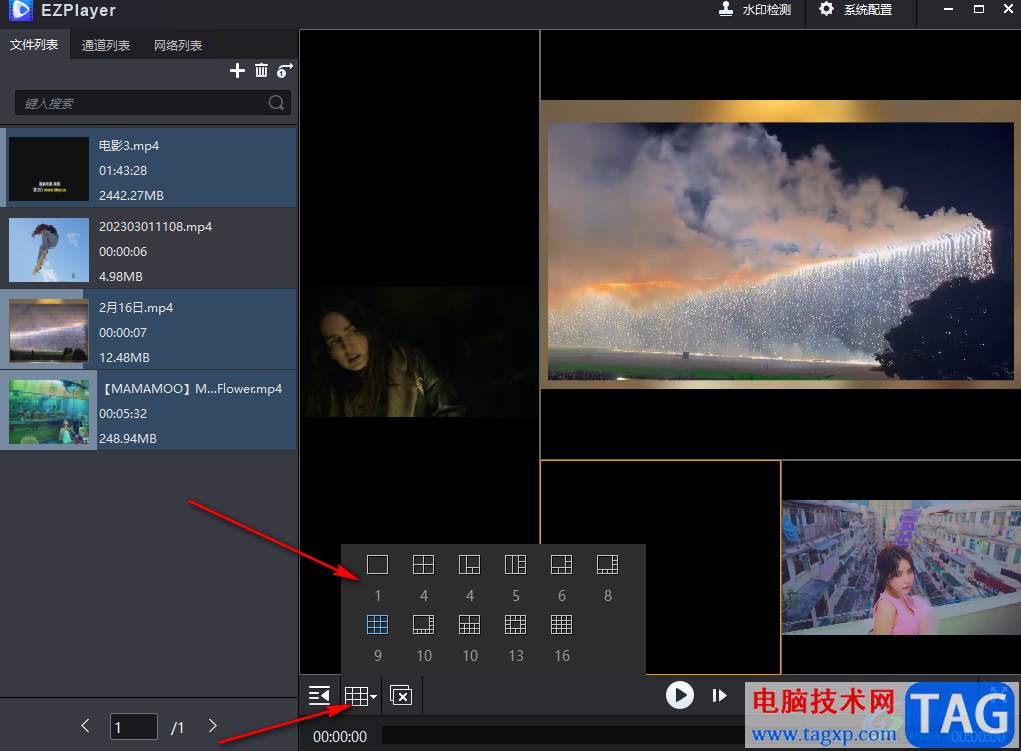Select the MAMAMOO music video window

(901, 567)
